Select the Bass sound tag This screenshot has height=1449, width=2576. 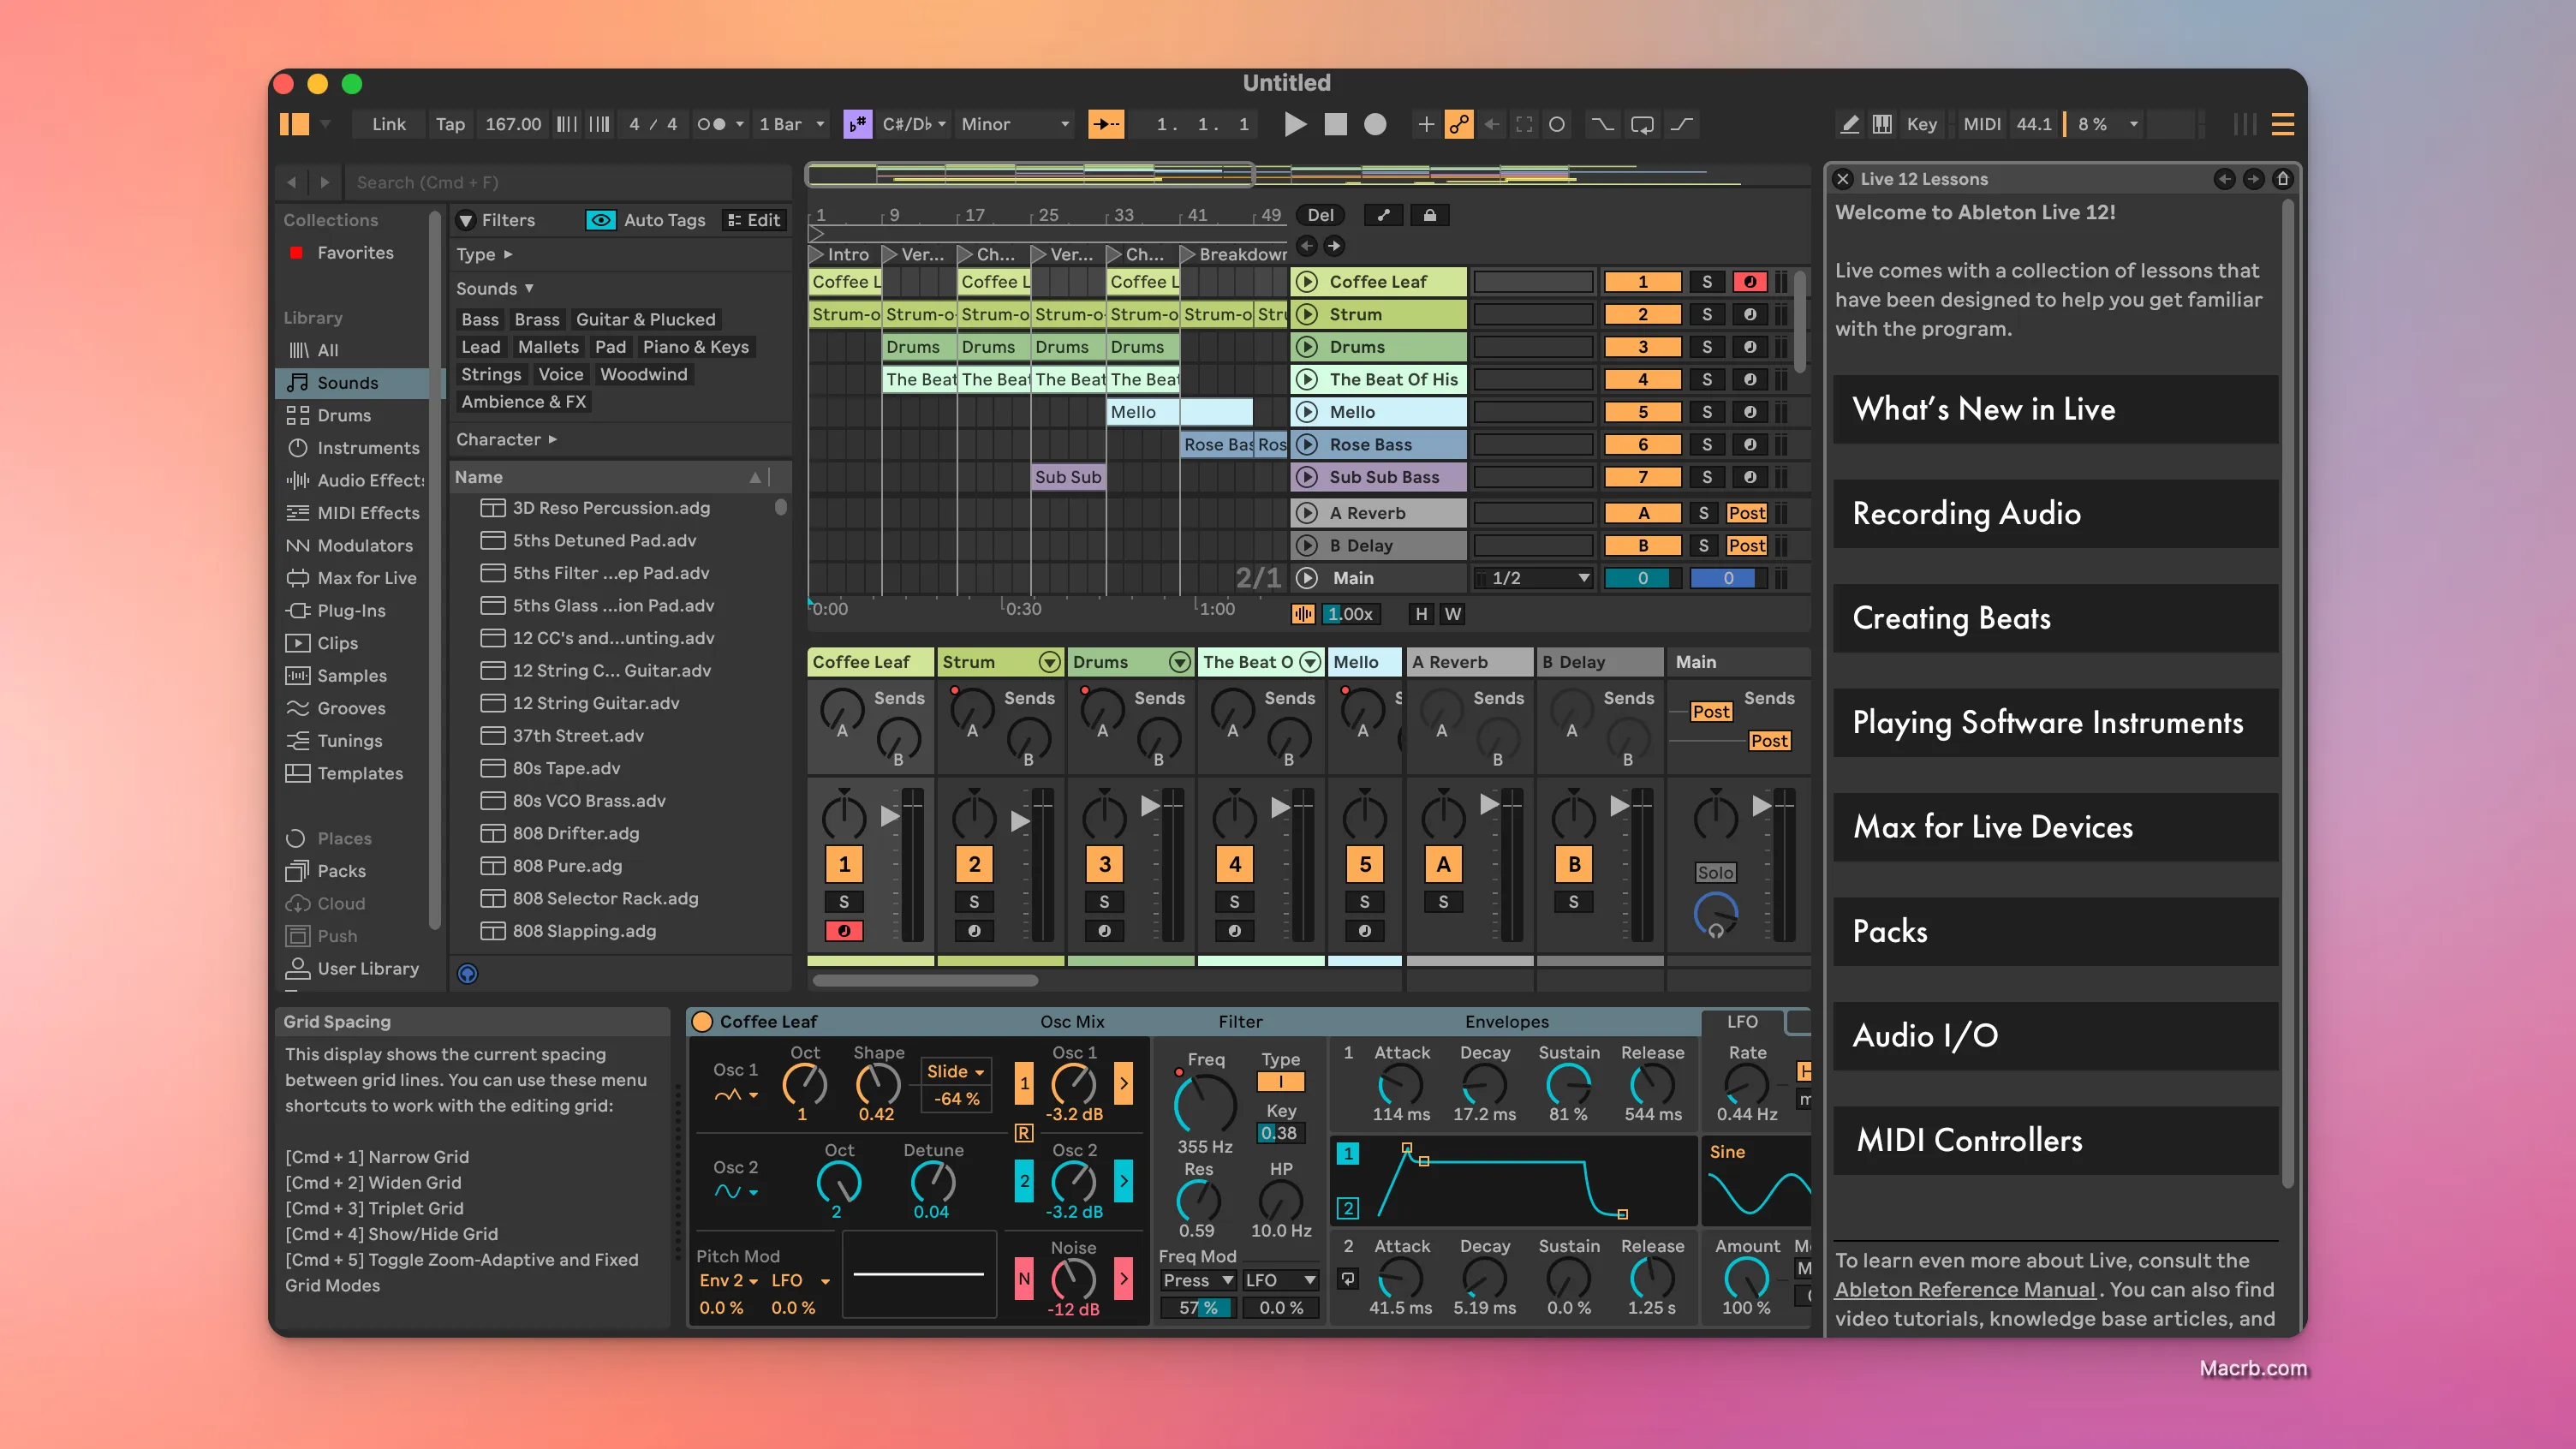coord(480,319)
